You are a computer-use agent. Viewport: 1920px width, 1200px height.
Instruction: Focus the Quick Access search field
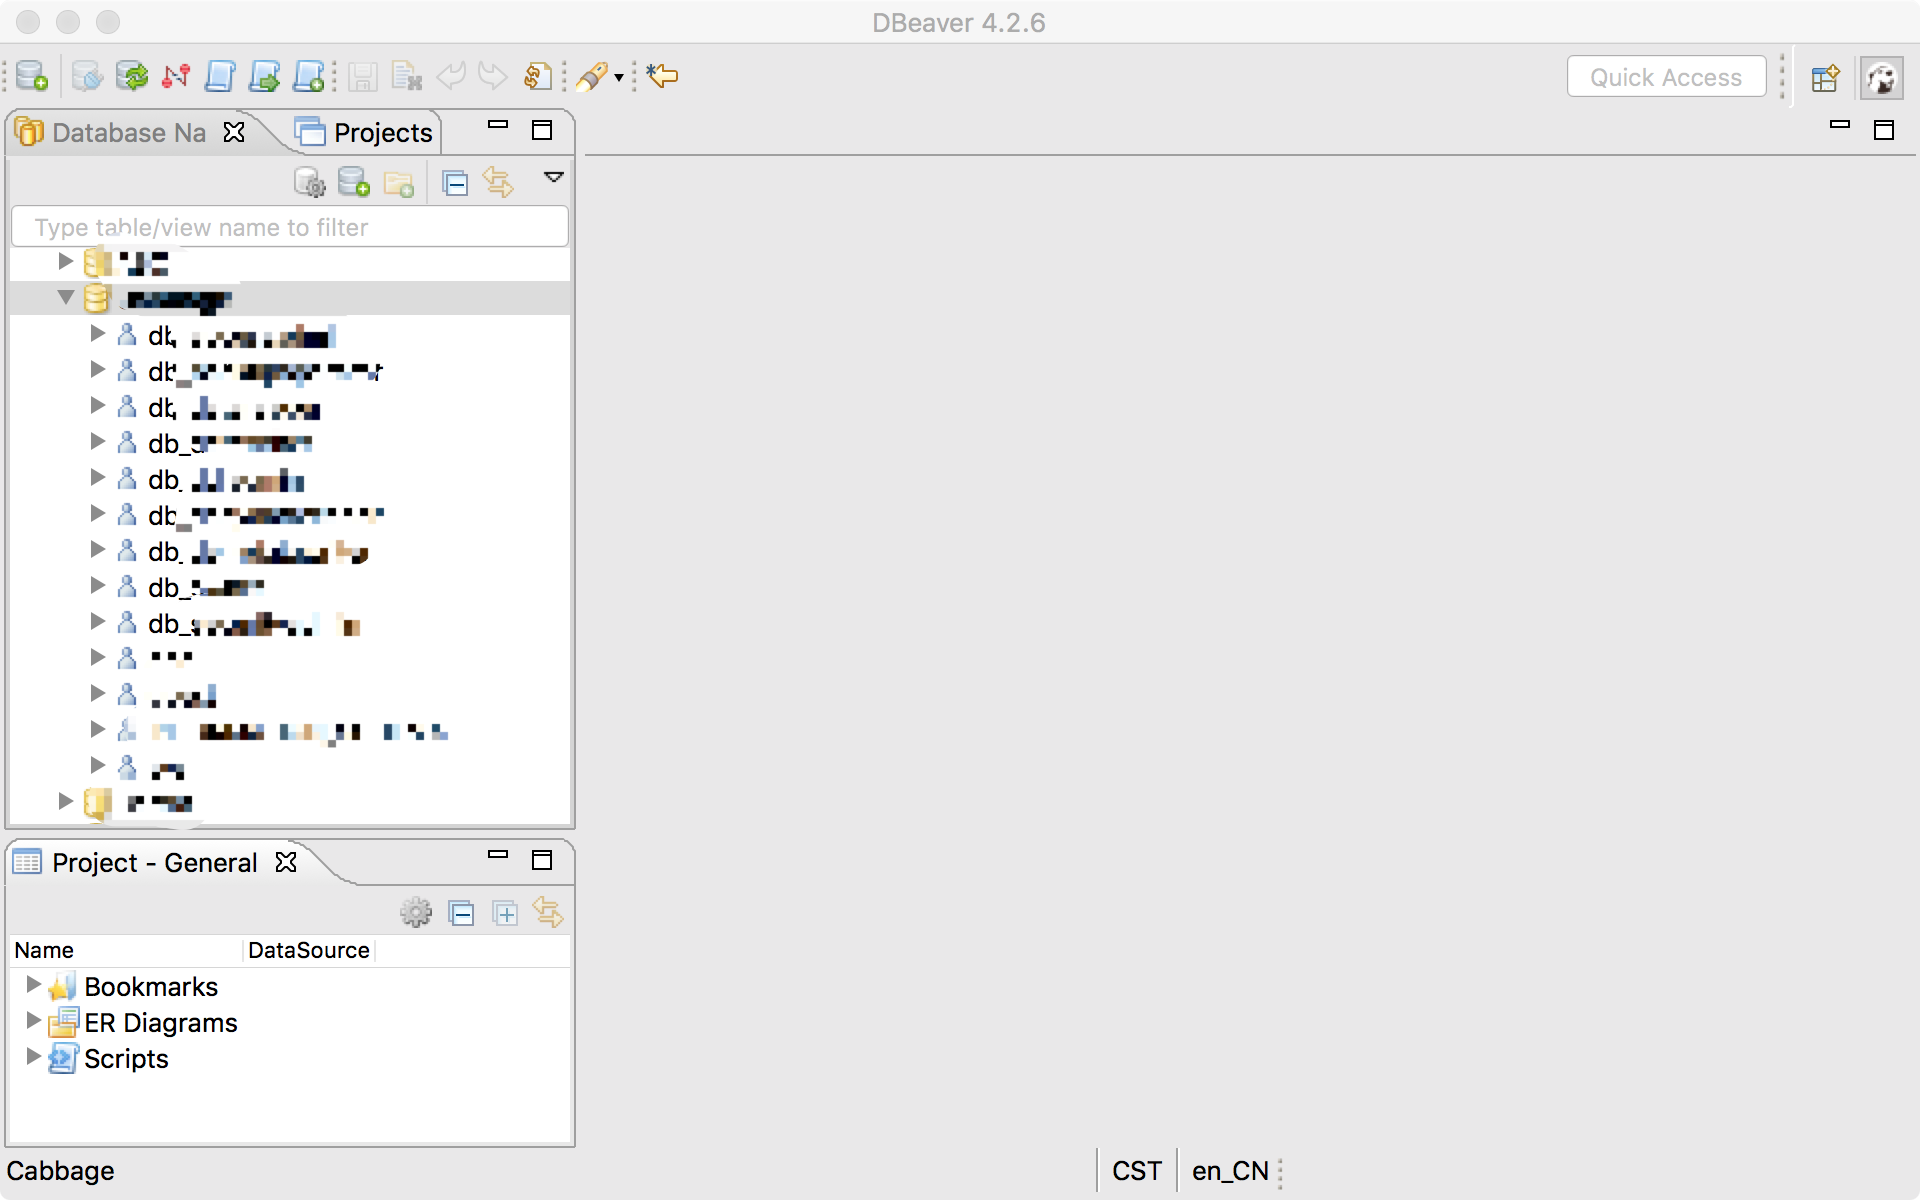coord(1666,77)
